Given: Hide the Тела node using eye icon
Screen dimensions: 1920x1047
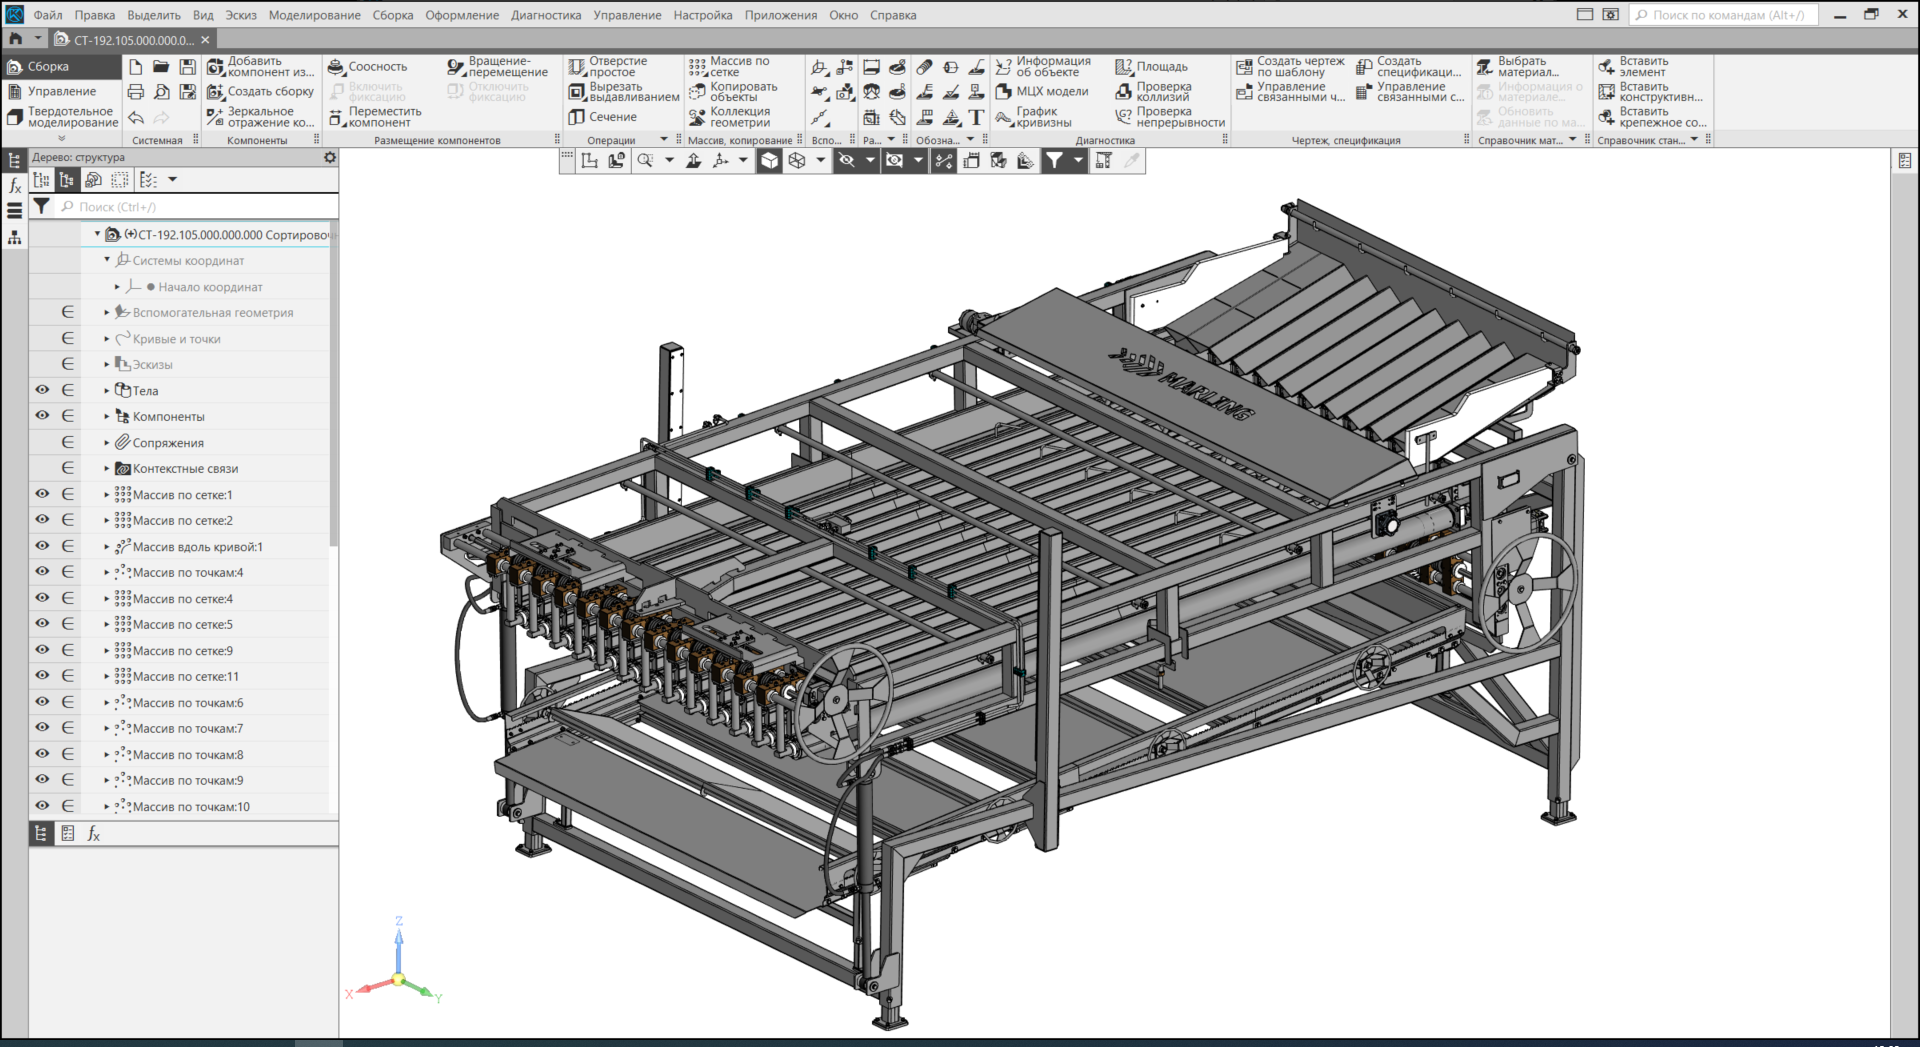Looking at the screenshot, I should [x=42, y=390].
